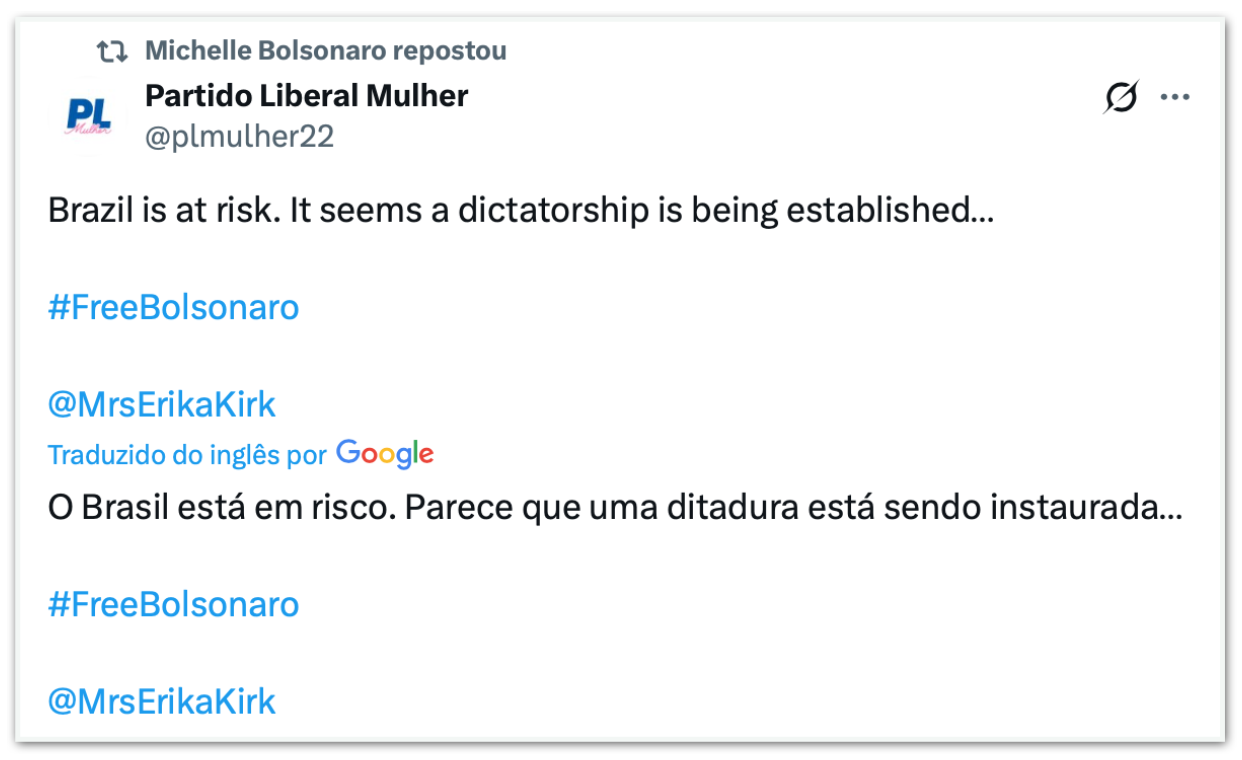Screen dimensions: 1242x760
Task: Open #FreeBolsonaro hashtag in the Portuguese translation
Action: coord(173,605)
